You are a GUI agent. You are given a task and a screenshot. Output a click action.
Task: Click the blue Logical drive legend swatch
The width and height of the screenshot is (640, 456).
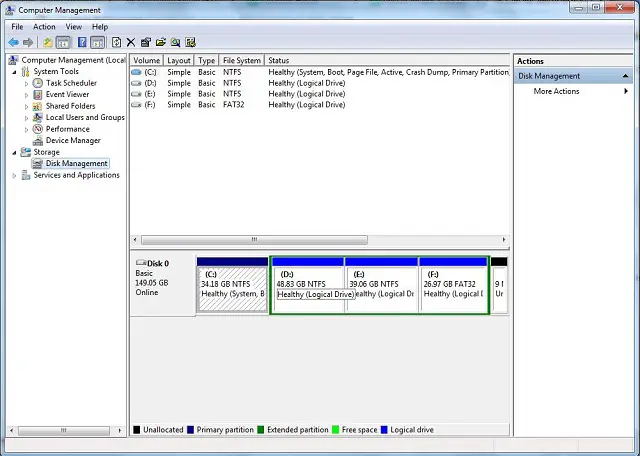click(x=384, y=430)
